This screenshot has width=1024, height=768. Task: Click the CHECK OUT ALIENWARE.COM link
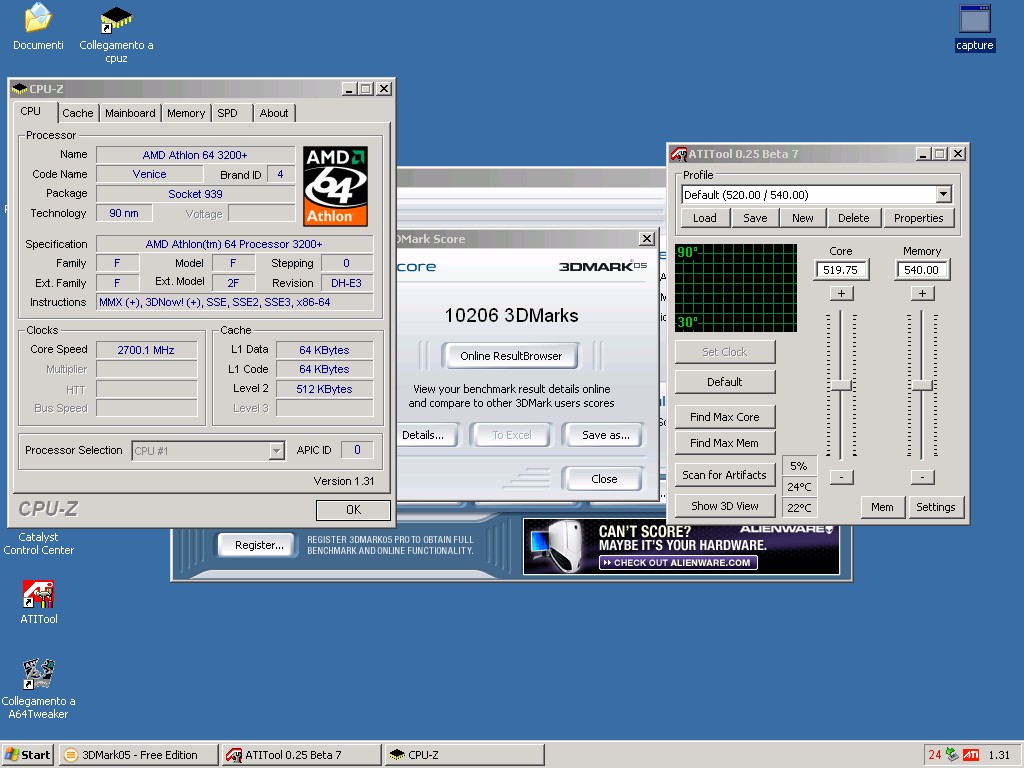coord(678,562)
